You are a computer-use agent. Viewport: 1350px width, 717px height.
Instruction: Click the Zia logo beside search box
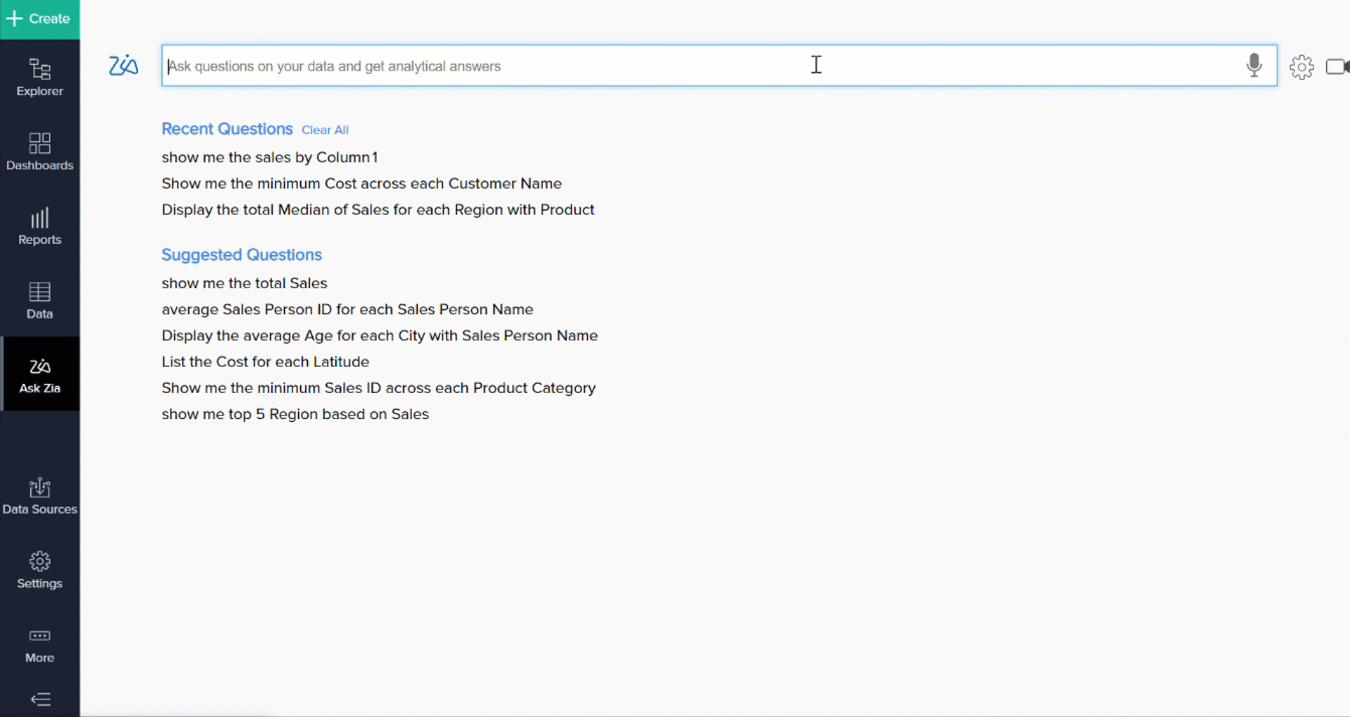click(124, 66)
